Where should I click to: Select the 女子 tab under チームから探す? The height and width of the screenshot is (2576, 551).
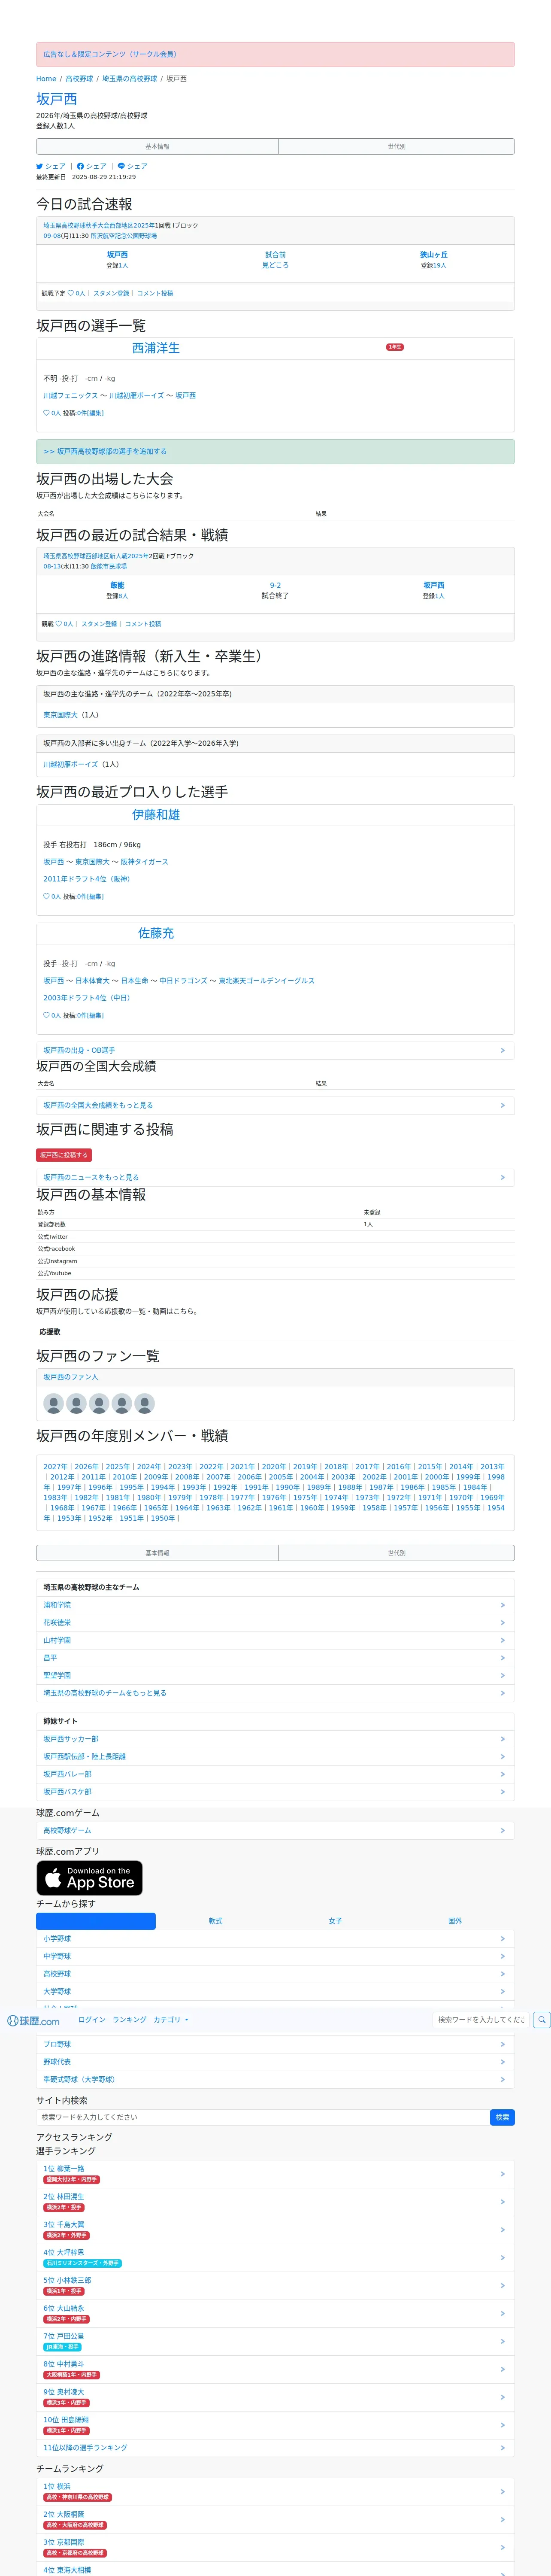click(x=335, y=1921)
